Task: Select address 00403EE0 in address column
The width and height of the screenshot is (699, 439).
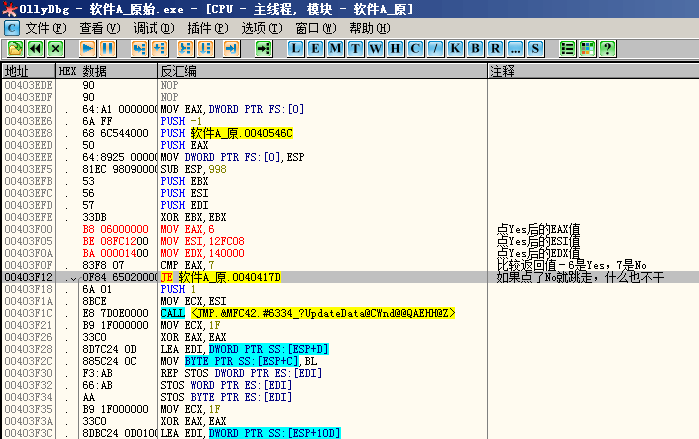Action: (29, 109)
